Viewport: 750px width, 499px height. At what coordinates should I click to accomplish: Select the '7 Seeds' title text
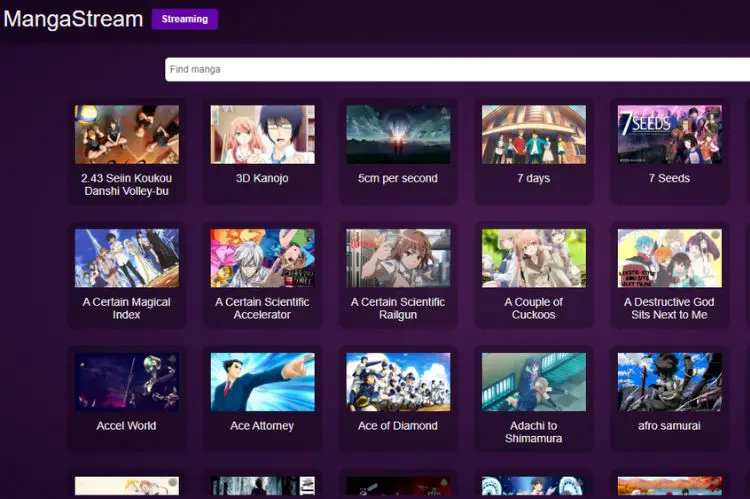[x=669, y=178]
